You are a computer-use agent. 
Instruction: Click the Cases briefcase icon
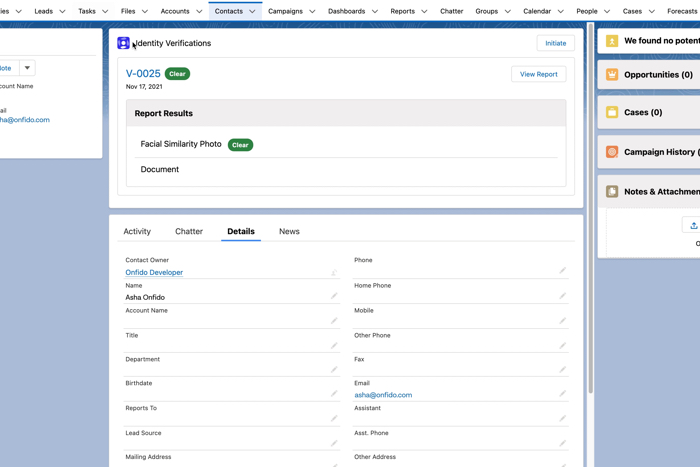click(x=612, y=113)
